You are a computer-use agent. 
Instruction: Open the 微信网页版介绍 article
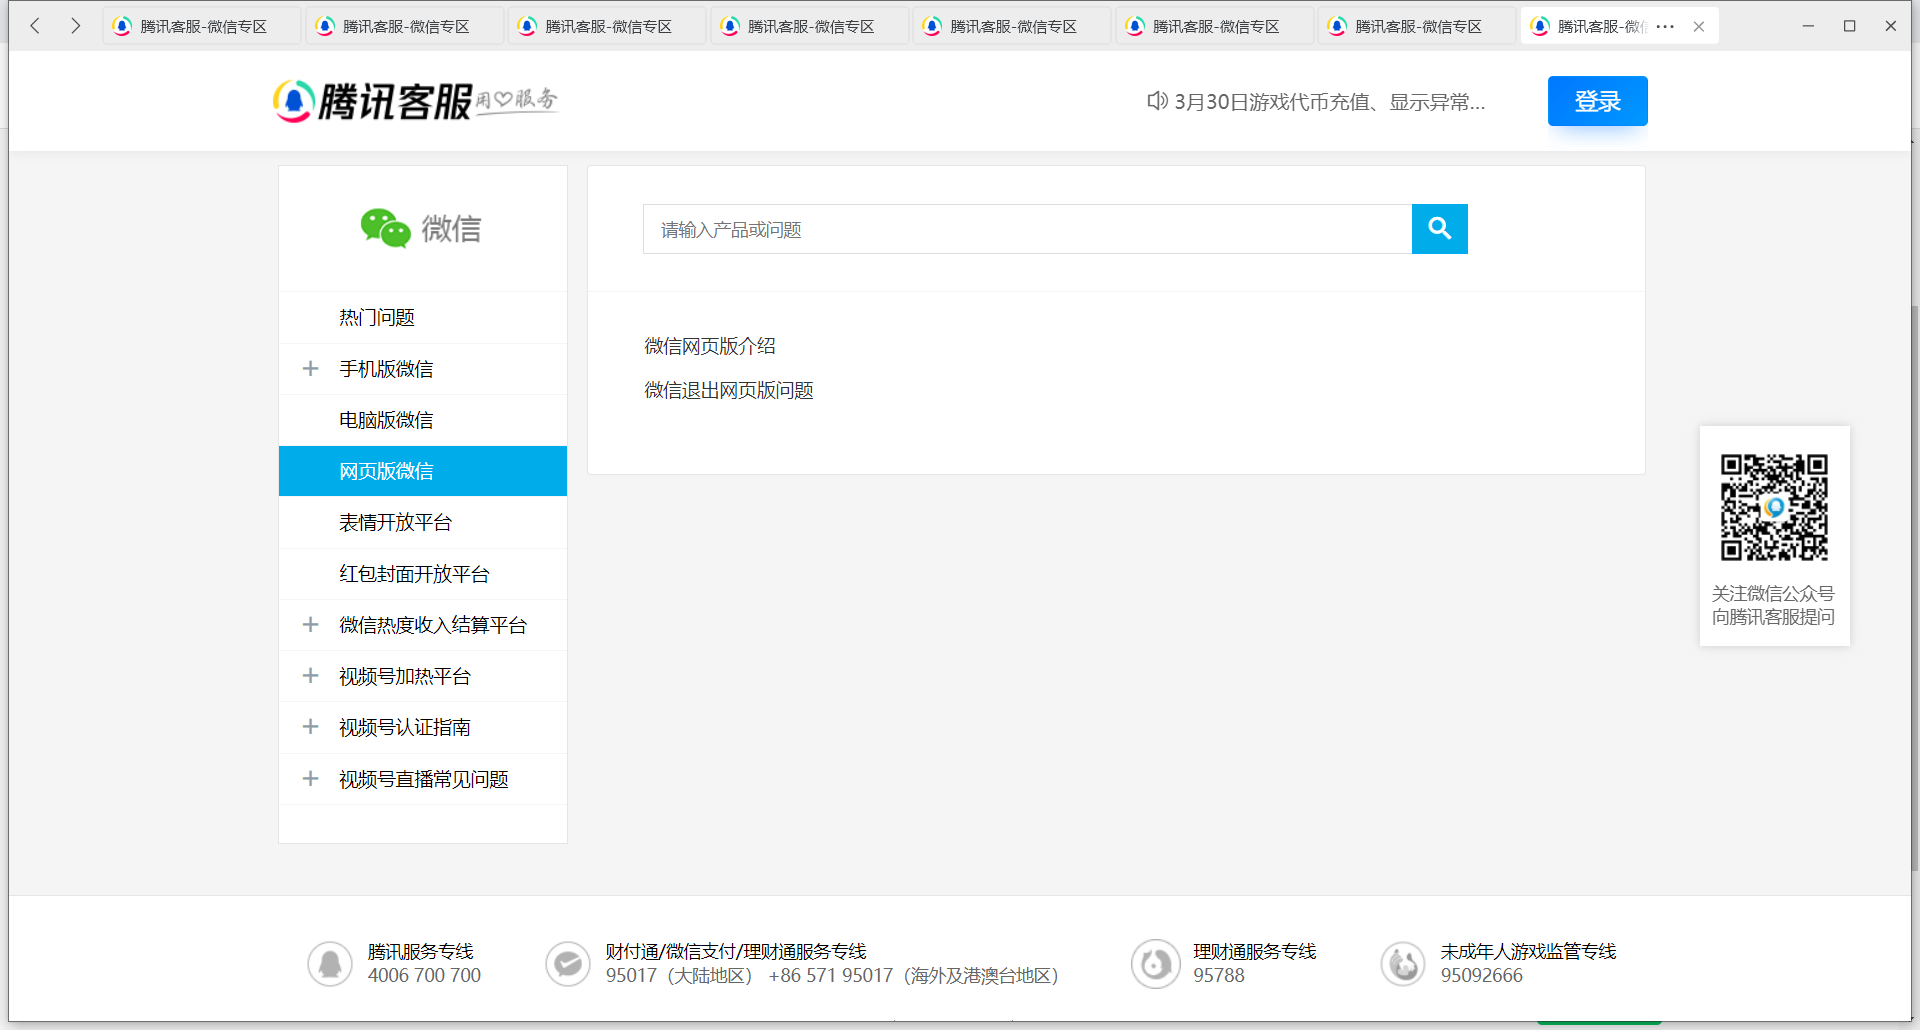tap(710, 346)
